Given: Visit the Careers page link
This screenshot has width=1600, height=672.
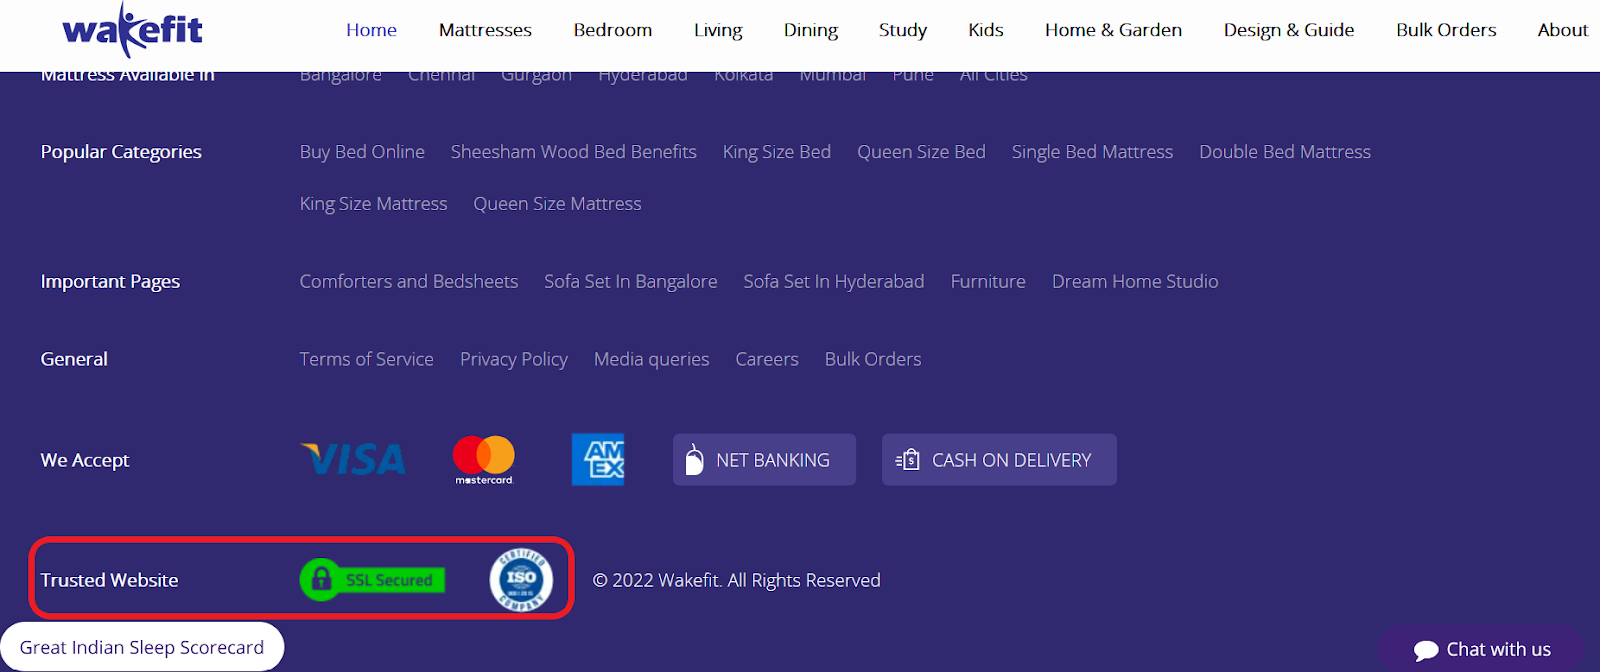Looking at the screenshot, I should 767,359.
